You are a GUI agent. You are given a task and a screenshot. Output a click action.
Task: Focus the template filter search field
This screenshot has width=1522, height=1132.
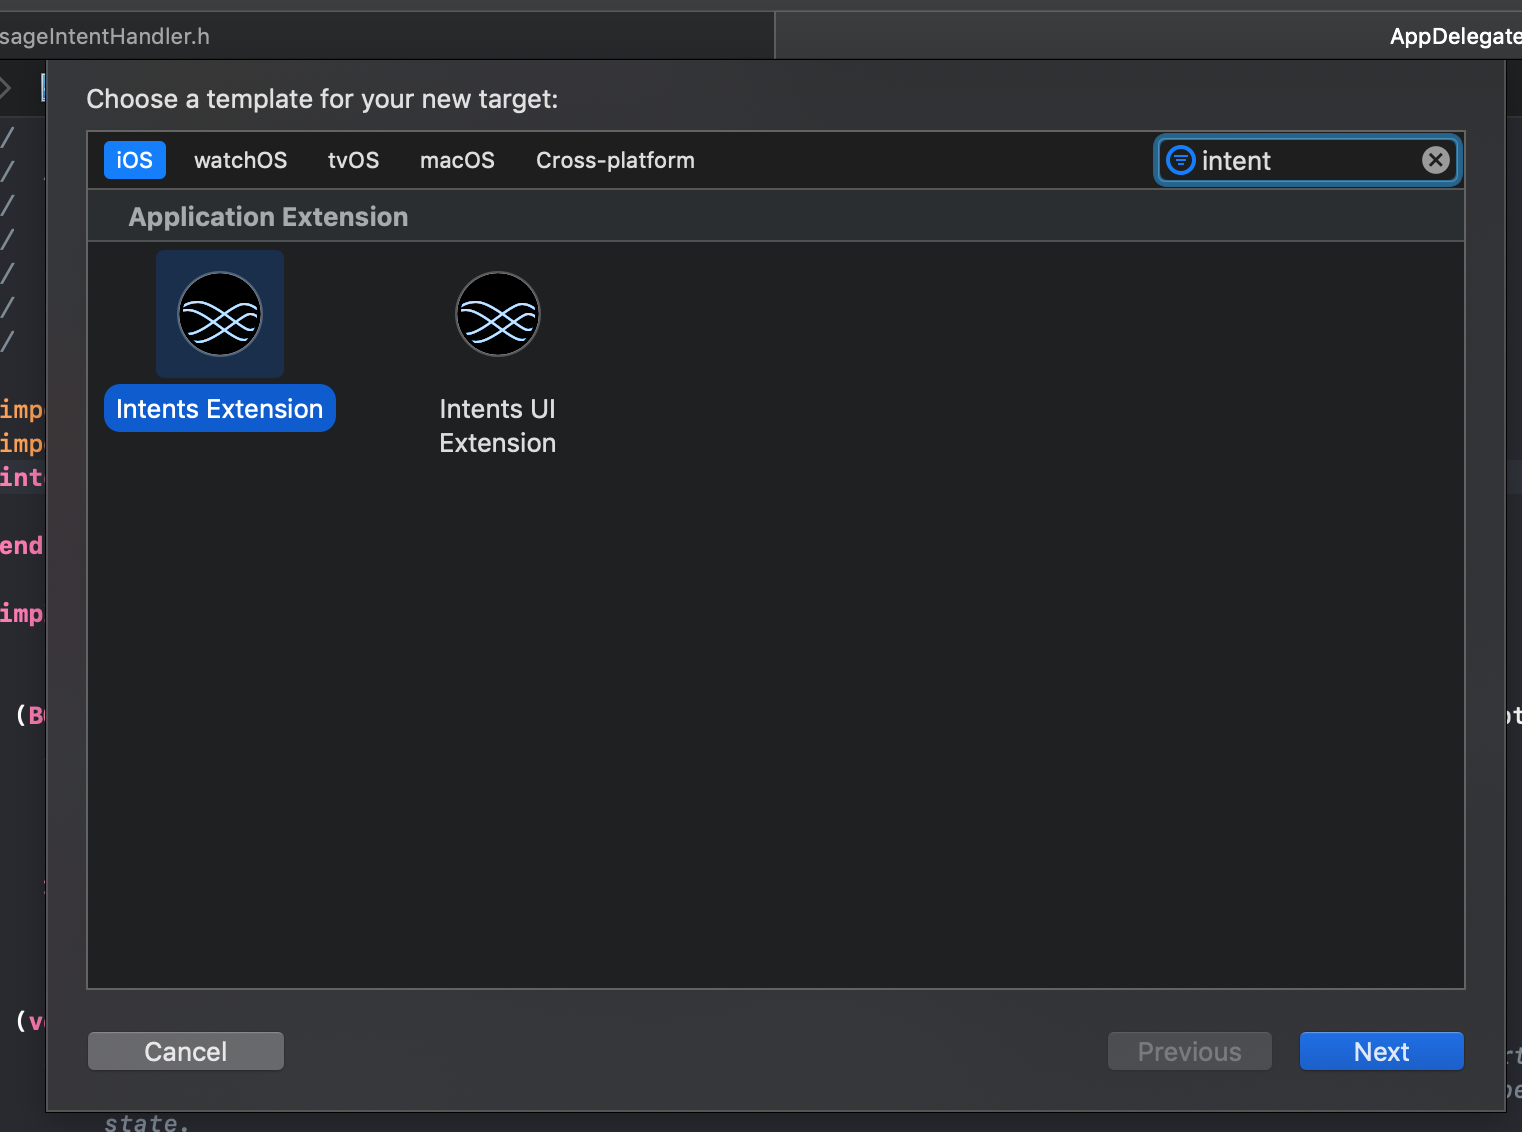click(1308, 160)
